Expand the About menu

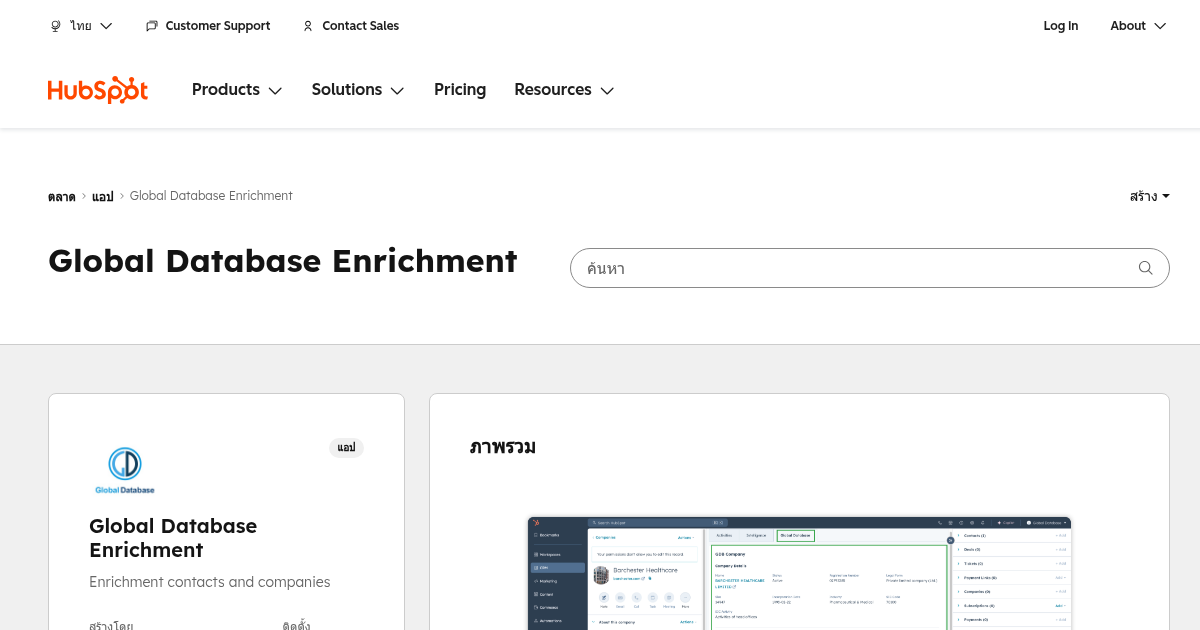coord(1138,26)
